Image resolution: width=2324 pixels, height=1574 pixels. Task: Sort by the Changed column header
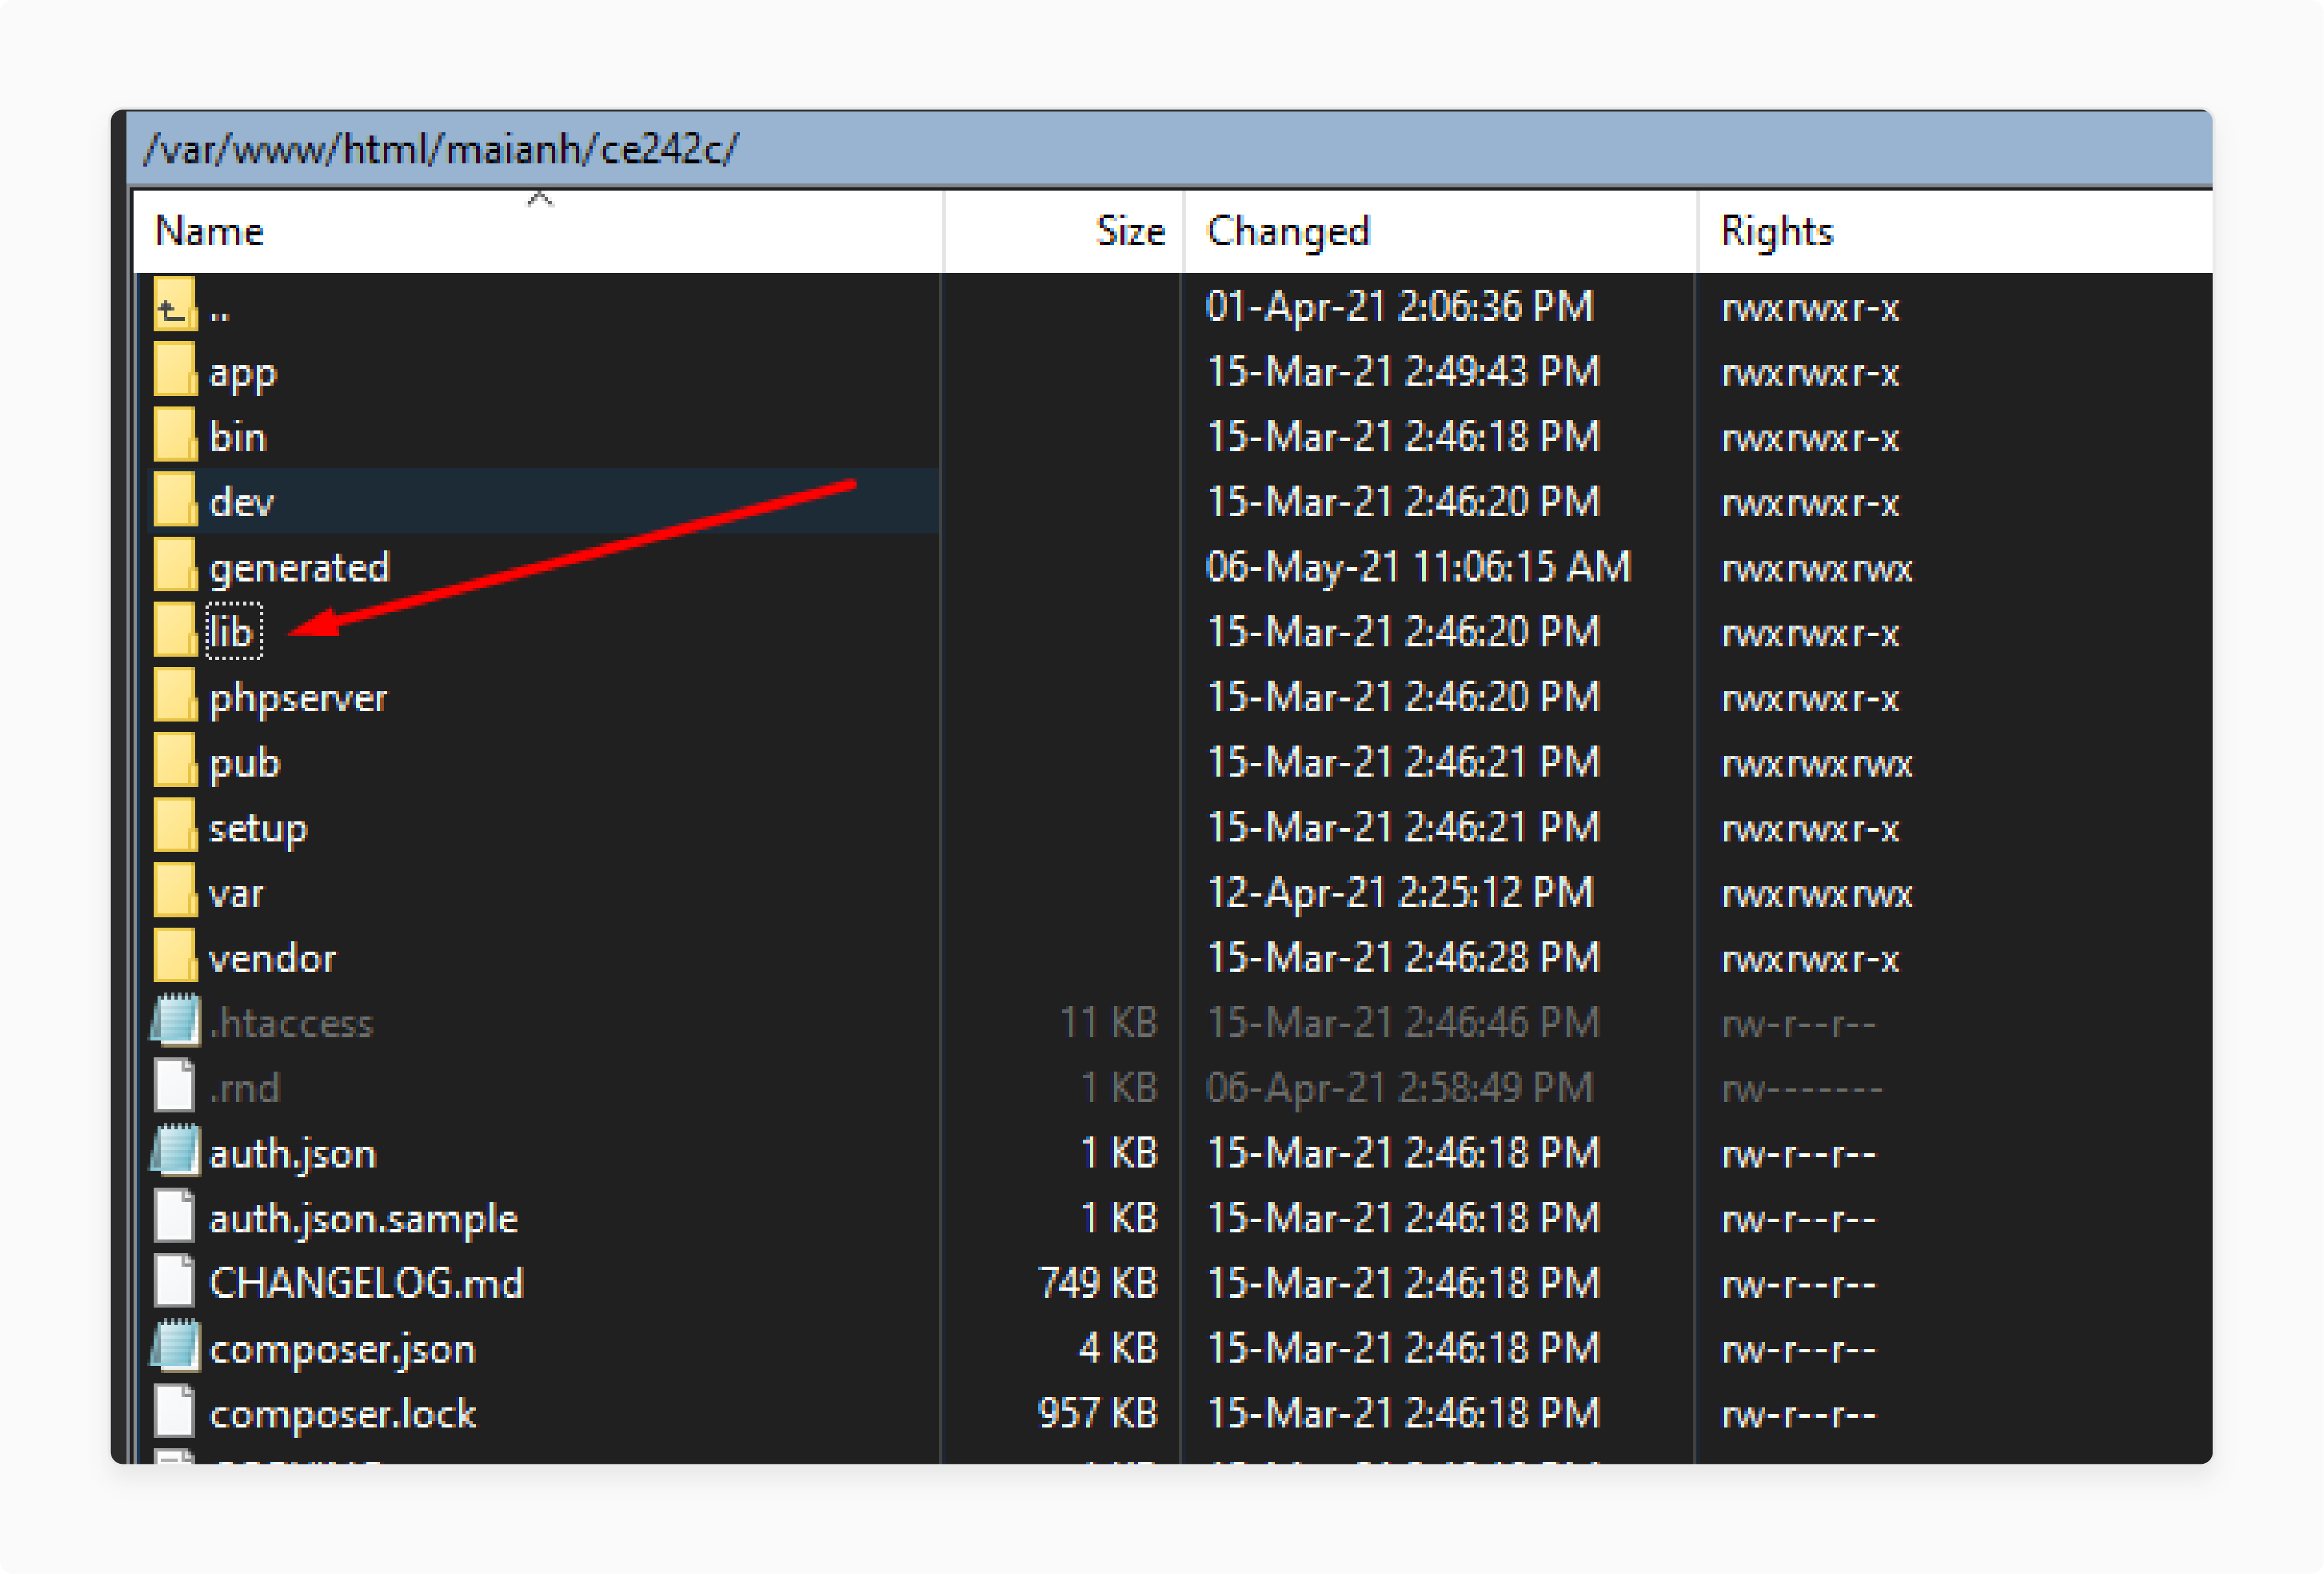[x=1440, y=231]
